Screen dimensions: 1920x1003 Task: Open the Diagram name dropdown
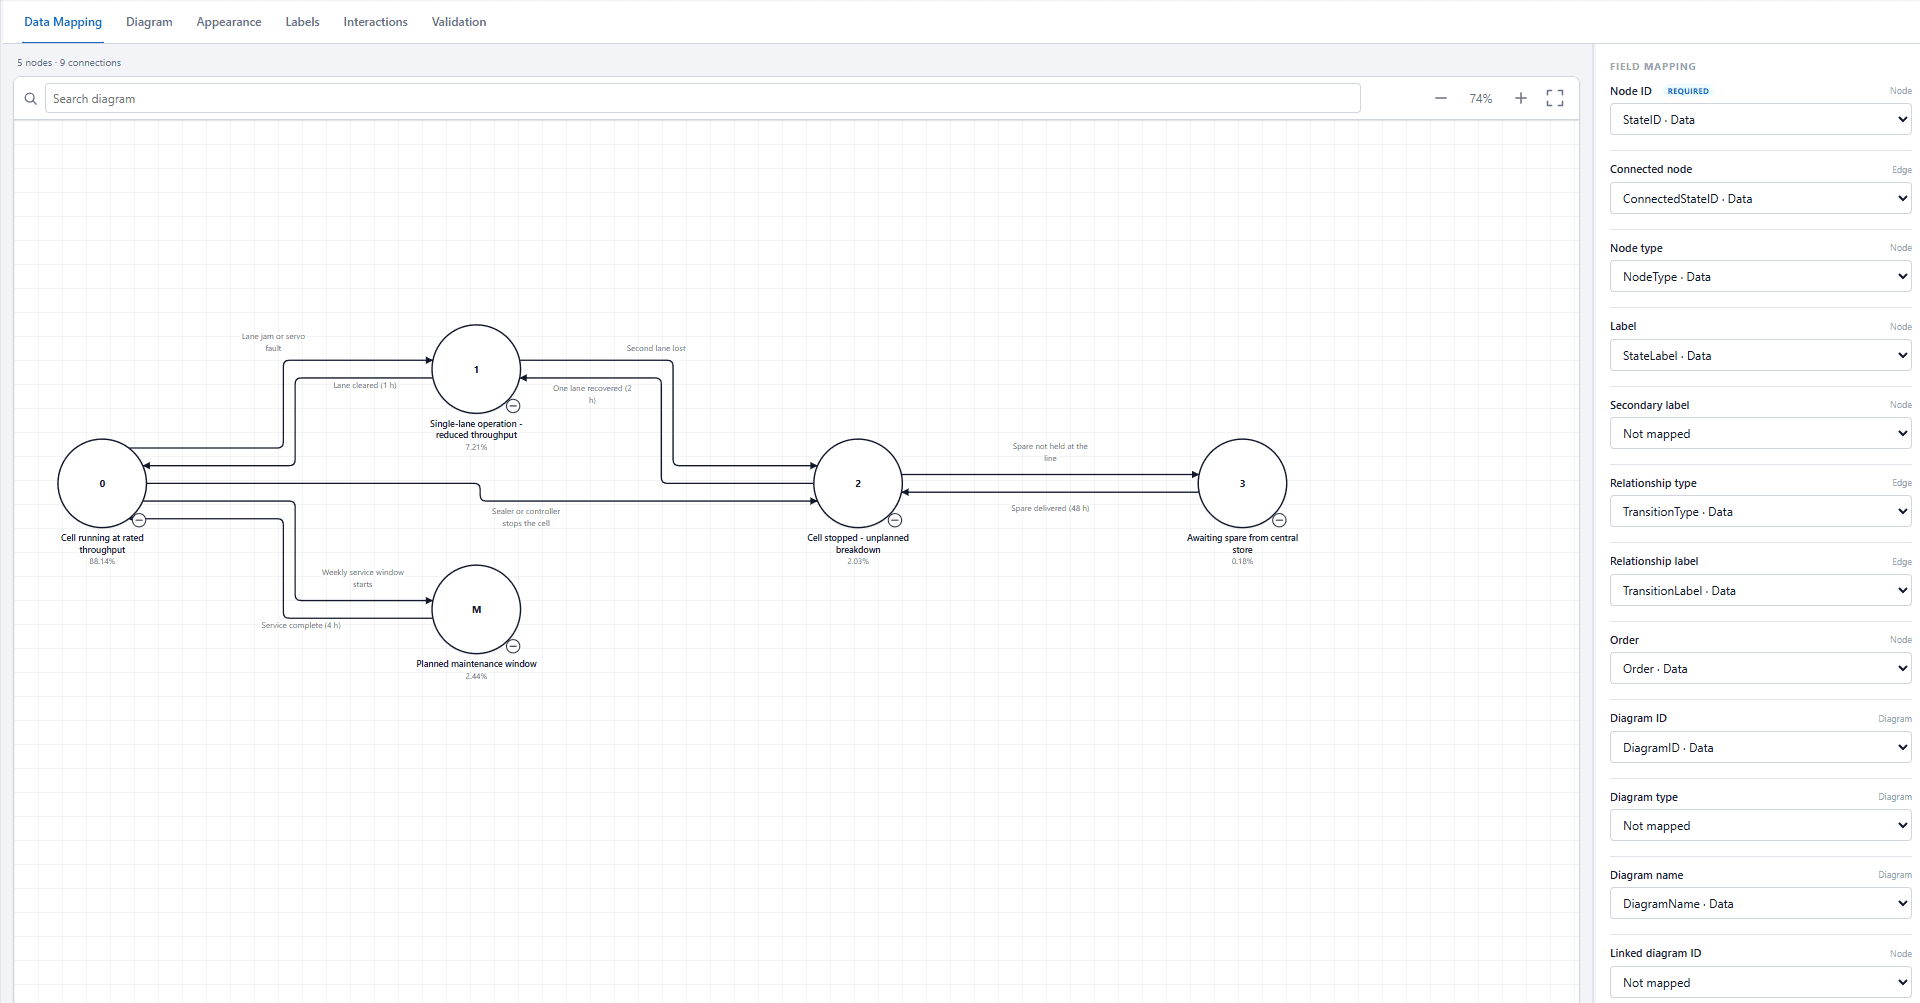[1760, 904]
